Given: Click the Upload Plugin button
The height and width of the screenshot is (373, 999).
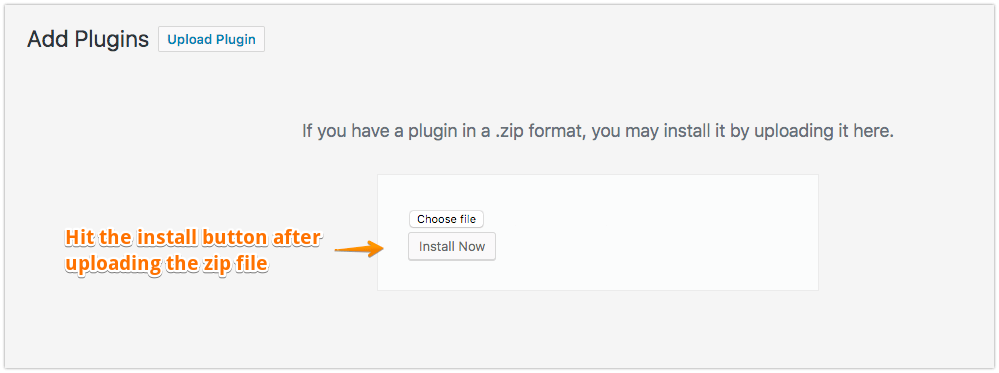Looking at the screenshot, I should [211, 40].
